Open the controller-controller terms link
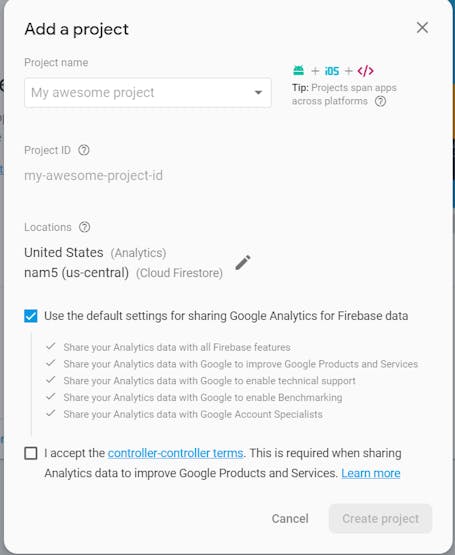The width and height of the screenshot is (455, 555). tap(175, 453)
